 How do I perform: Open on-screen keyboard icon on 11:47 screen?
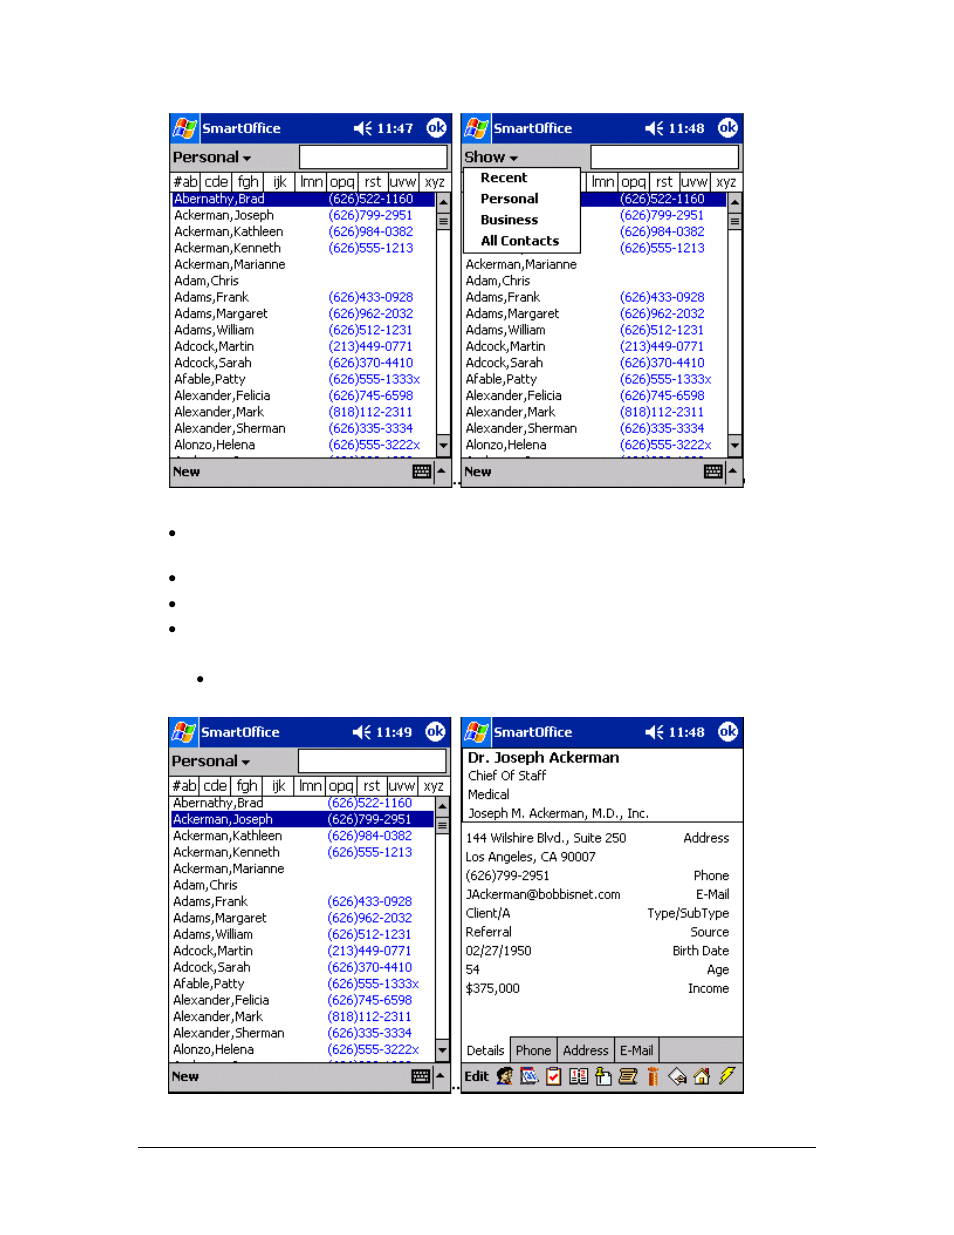(422, 472)
